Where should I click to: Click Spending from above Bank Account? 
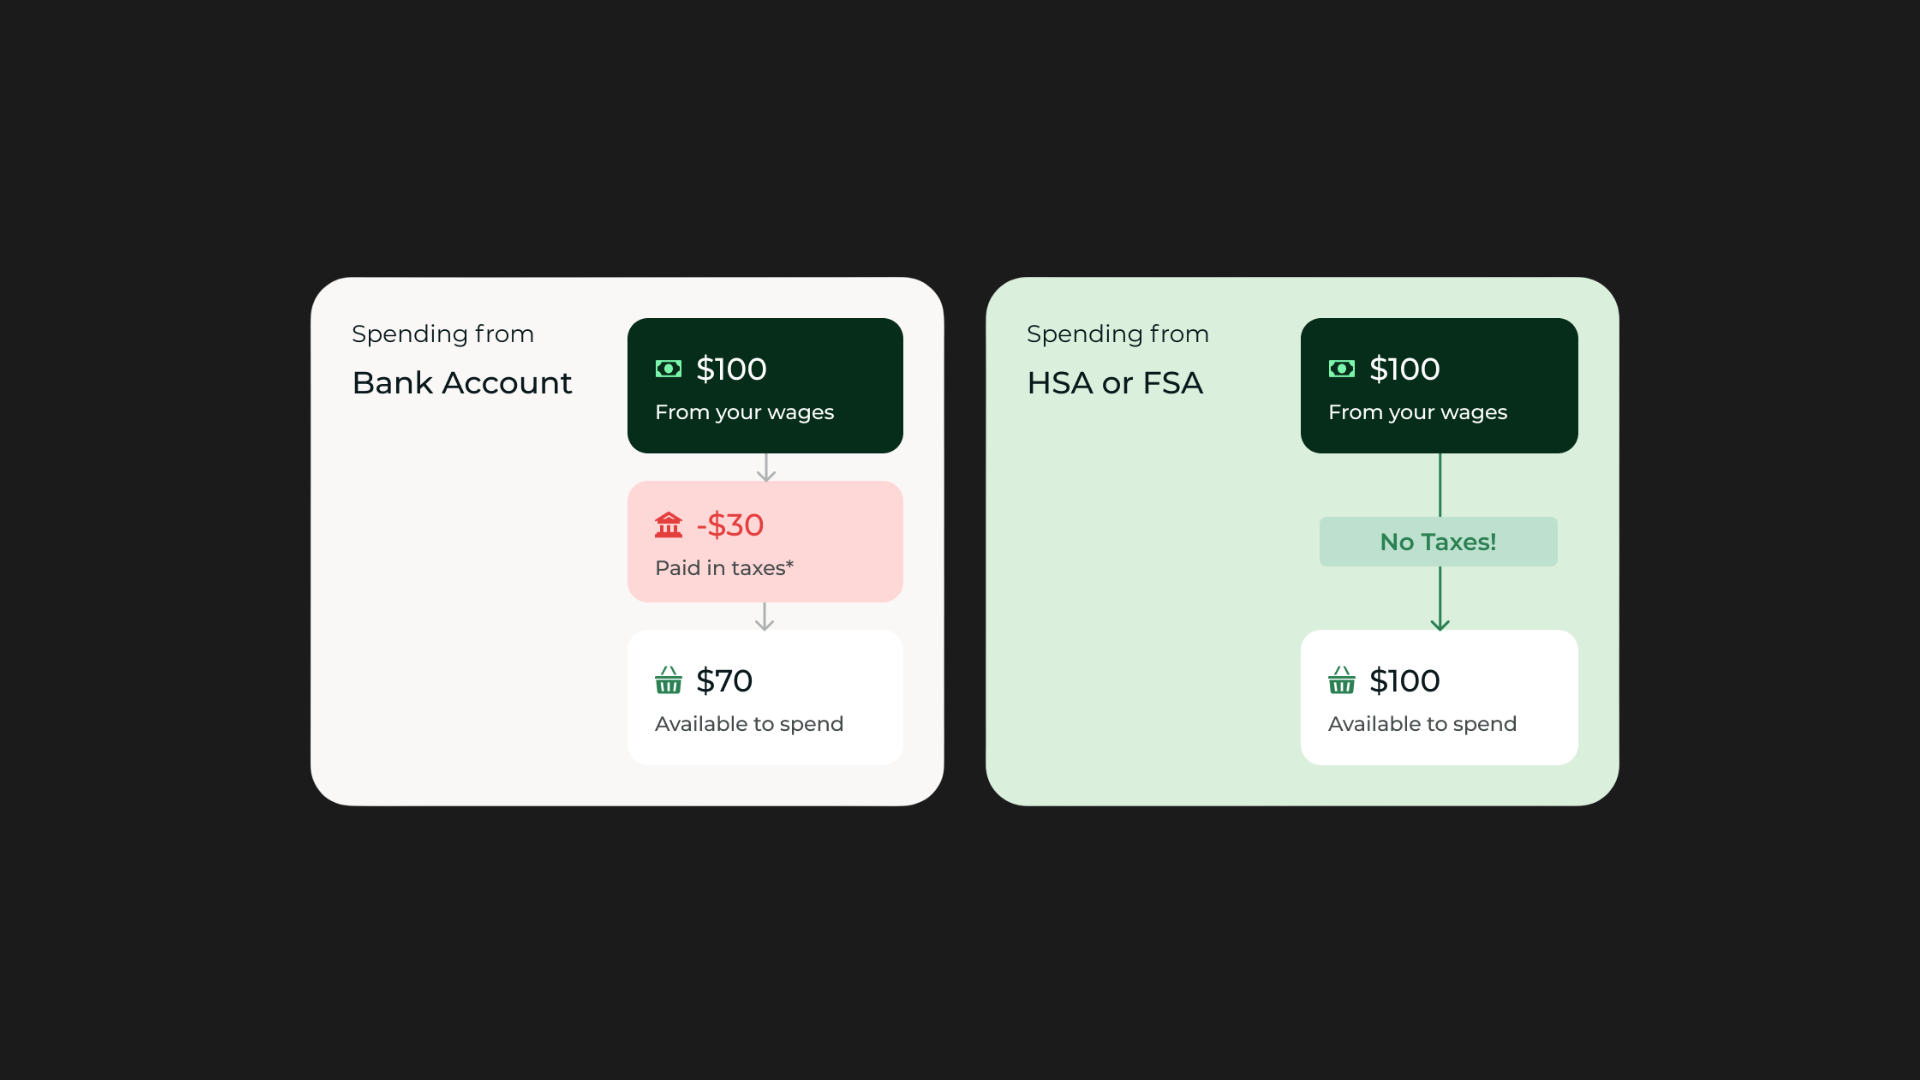click(x=443, y=334)
